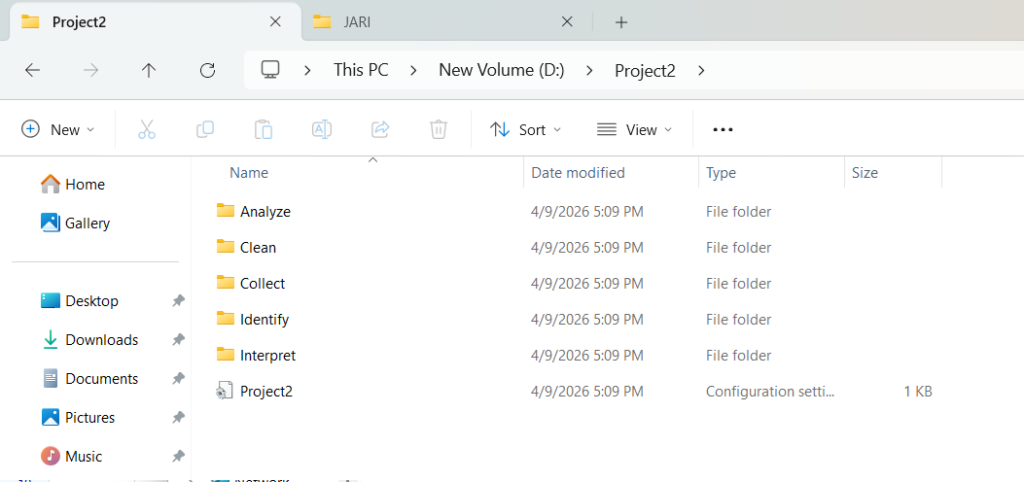
Task: Sort by the Date modified column
Action: click(x=578, y=172)
